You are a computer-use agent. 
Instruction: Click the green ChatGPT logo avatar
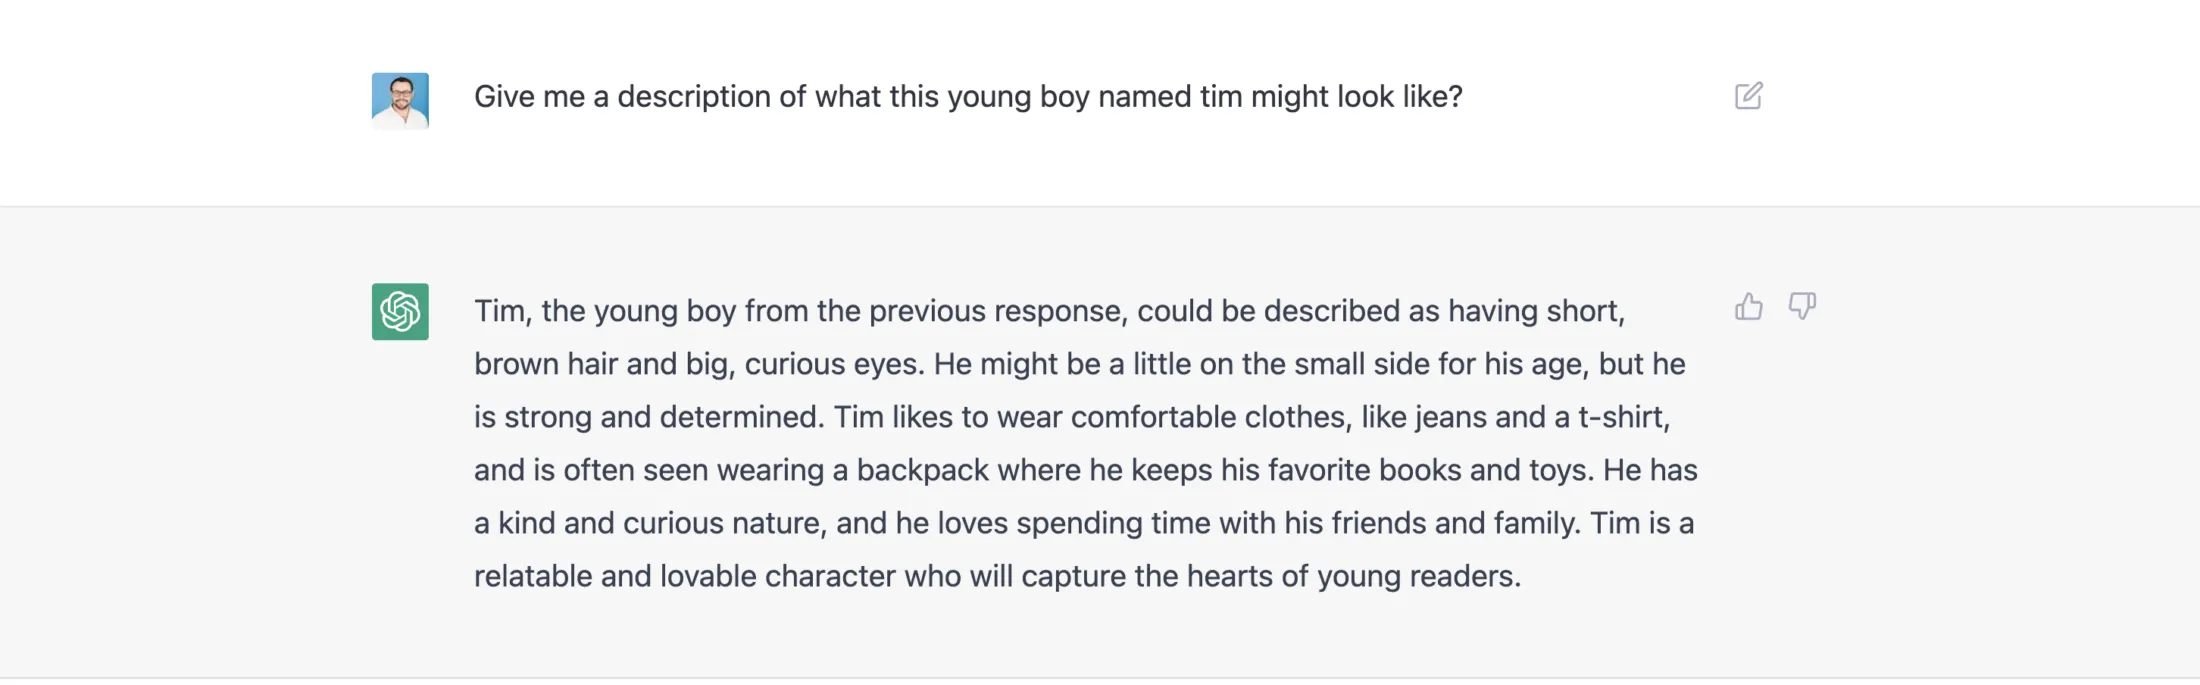tap(399, 311)
